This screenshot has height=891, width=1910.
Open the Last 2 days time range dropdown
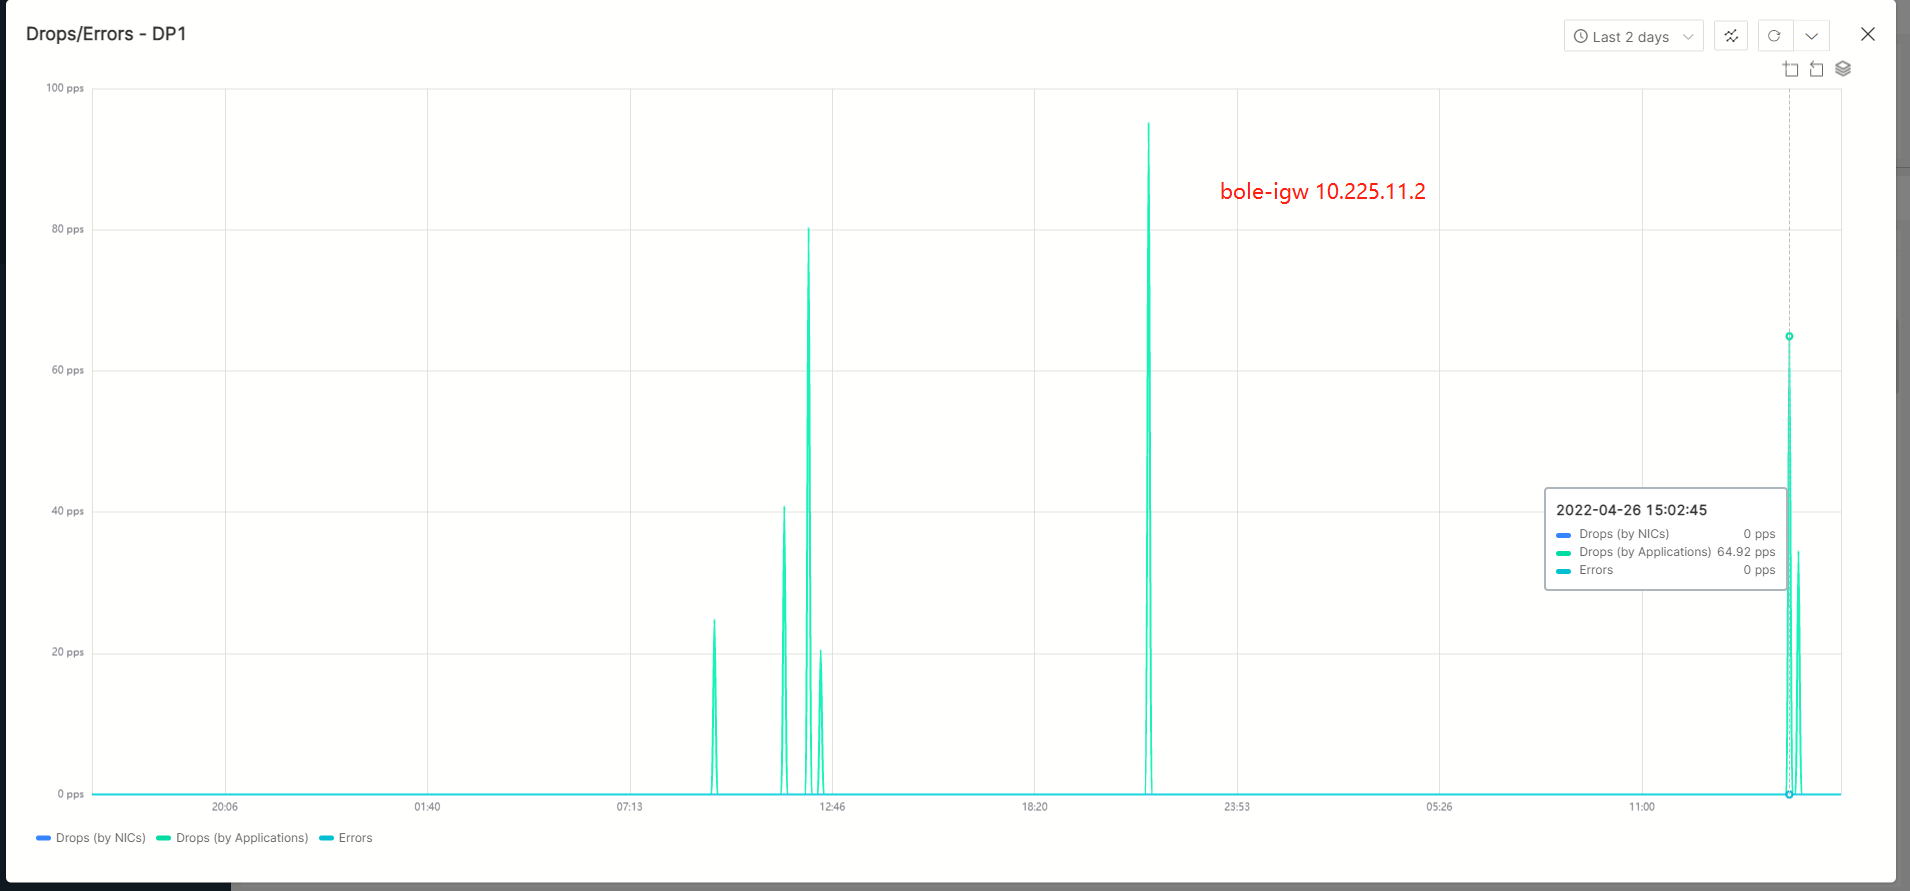pyautogui.click(x=1633, y=36)
